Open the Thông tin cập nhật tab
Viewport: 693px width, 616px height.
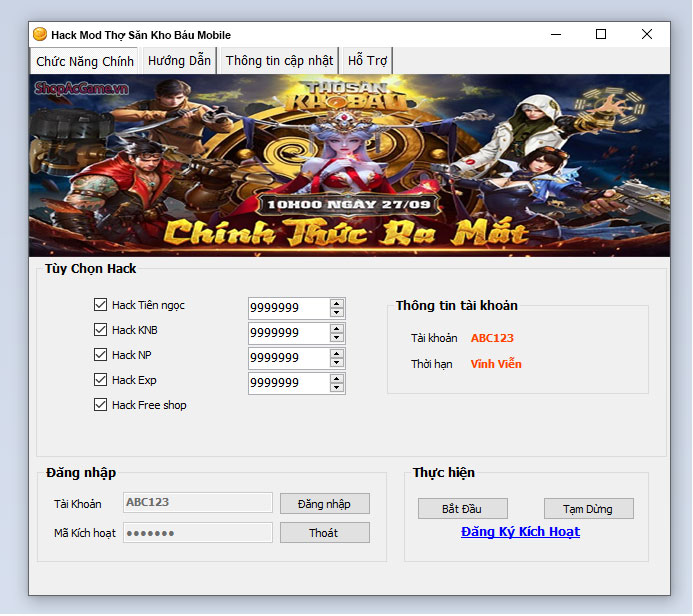pos(279,61)
